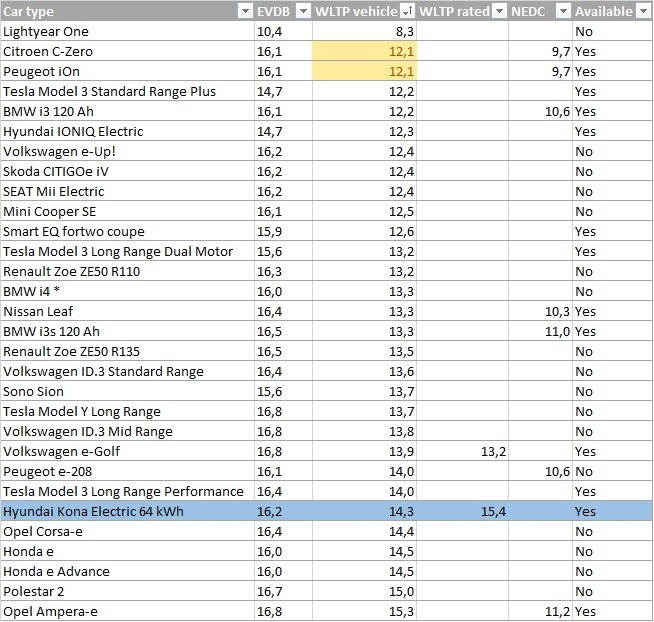Screen dimensions: 654x622
Task: Open the Available column filter dropdown
Action: [x=644, y=11]
